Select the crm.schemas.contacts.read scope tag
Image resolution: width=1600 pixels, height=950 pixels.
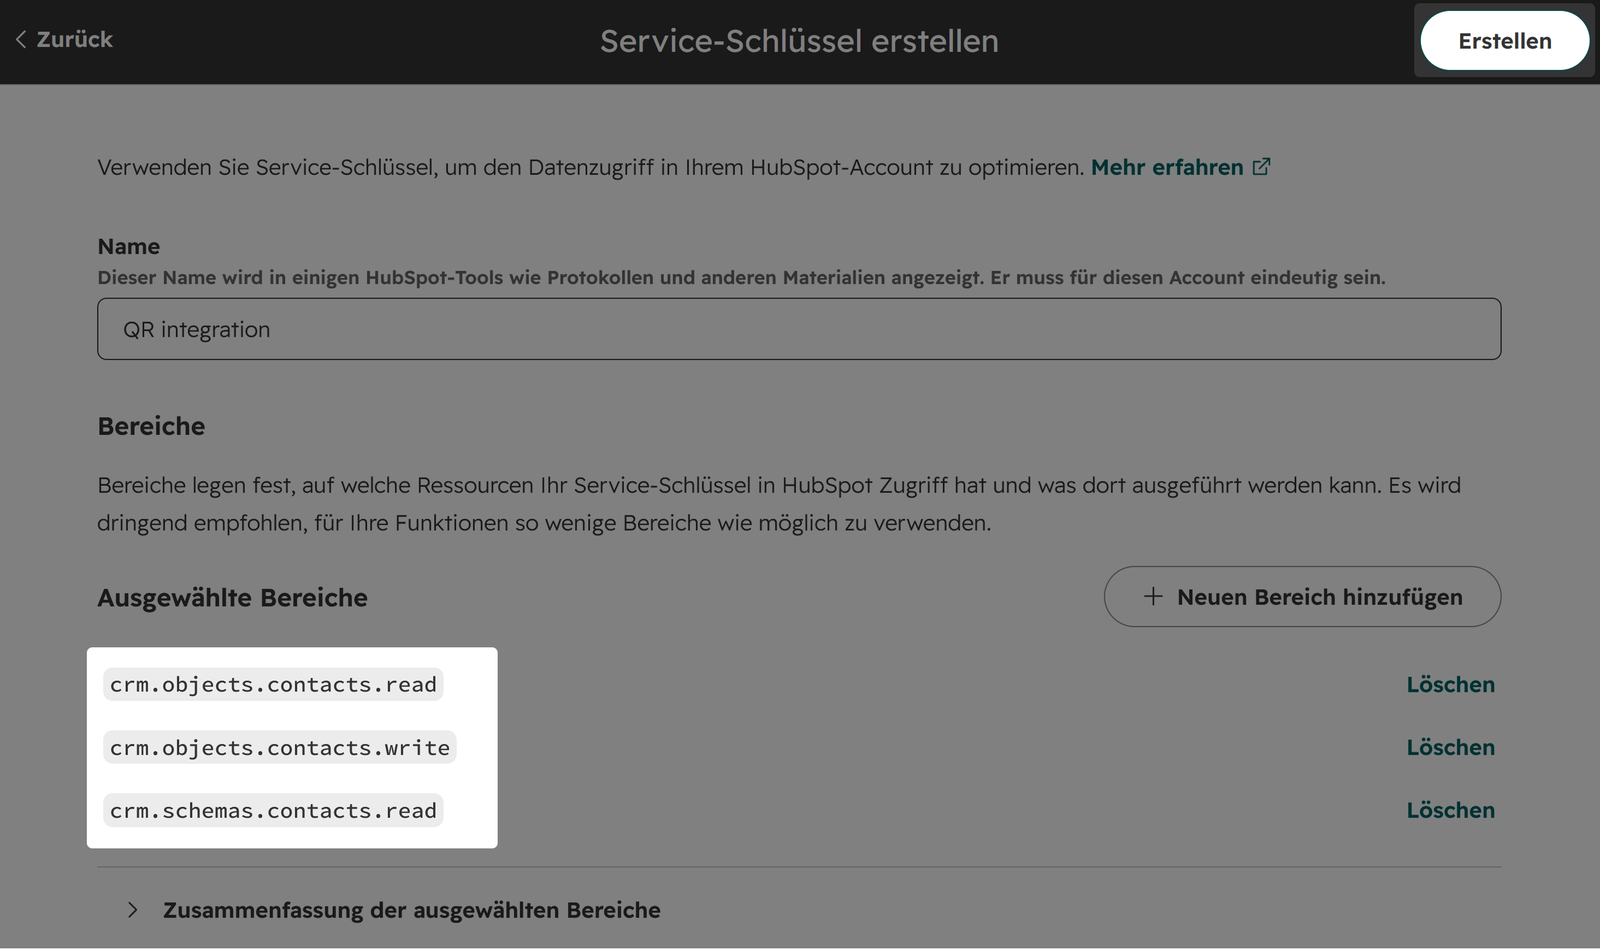pyautogui.click(x=273, y=810)
